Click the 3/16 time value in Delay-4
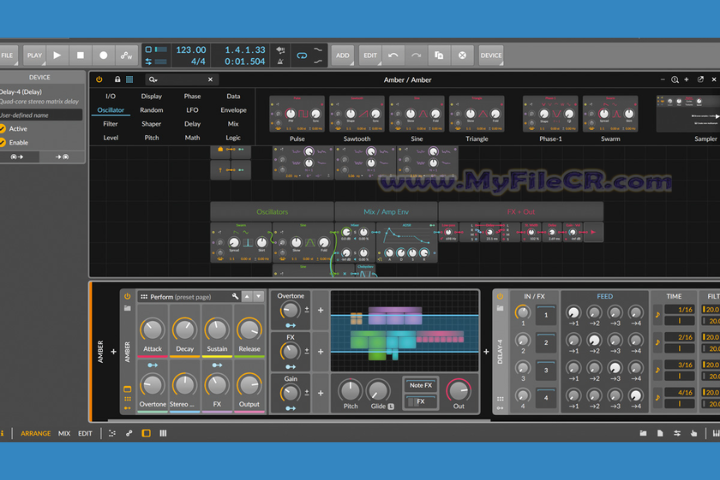The height and width of the screenshot is (480, 720). coord(680,365)
